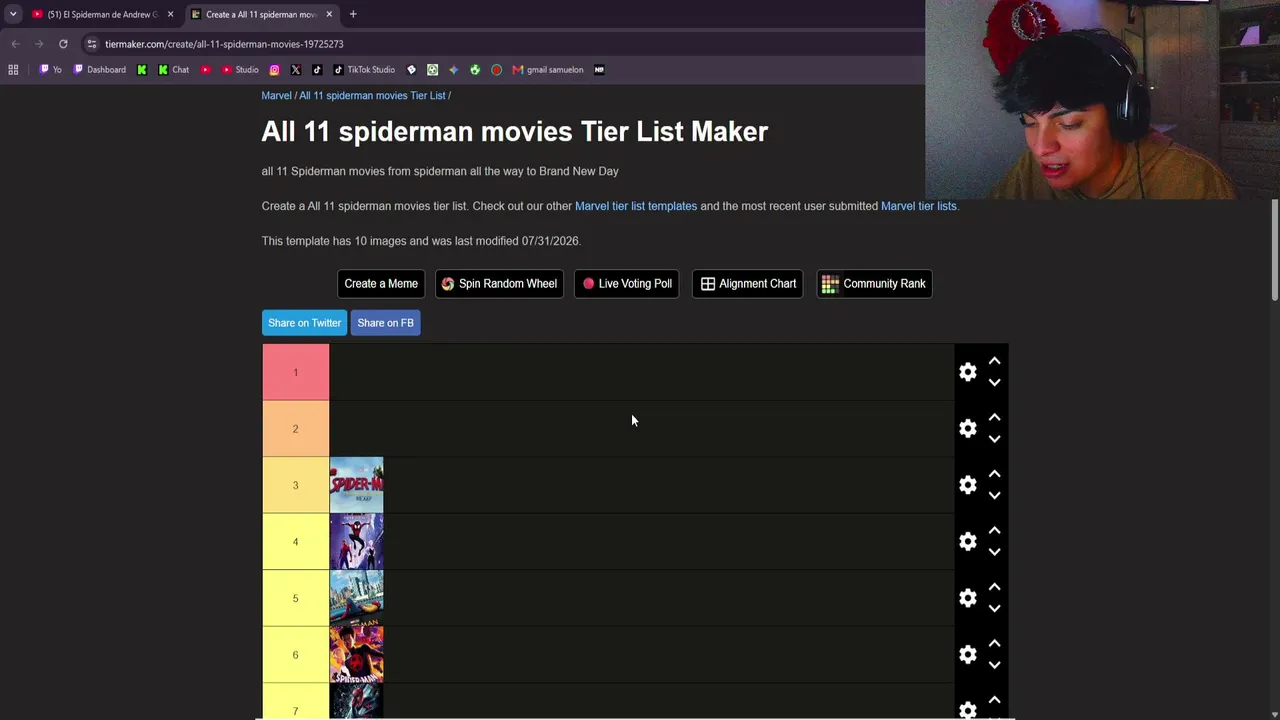Open the Twitch Dashboard bookmark
Viewport: 1280px width, 720px height.
(99, 70)
